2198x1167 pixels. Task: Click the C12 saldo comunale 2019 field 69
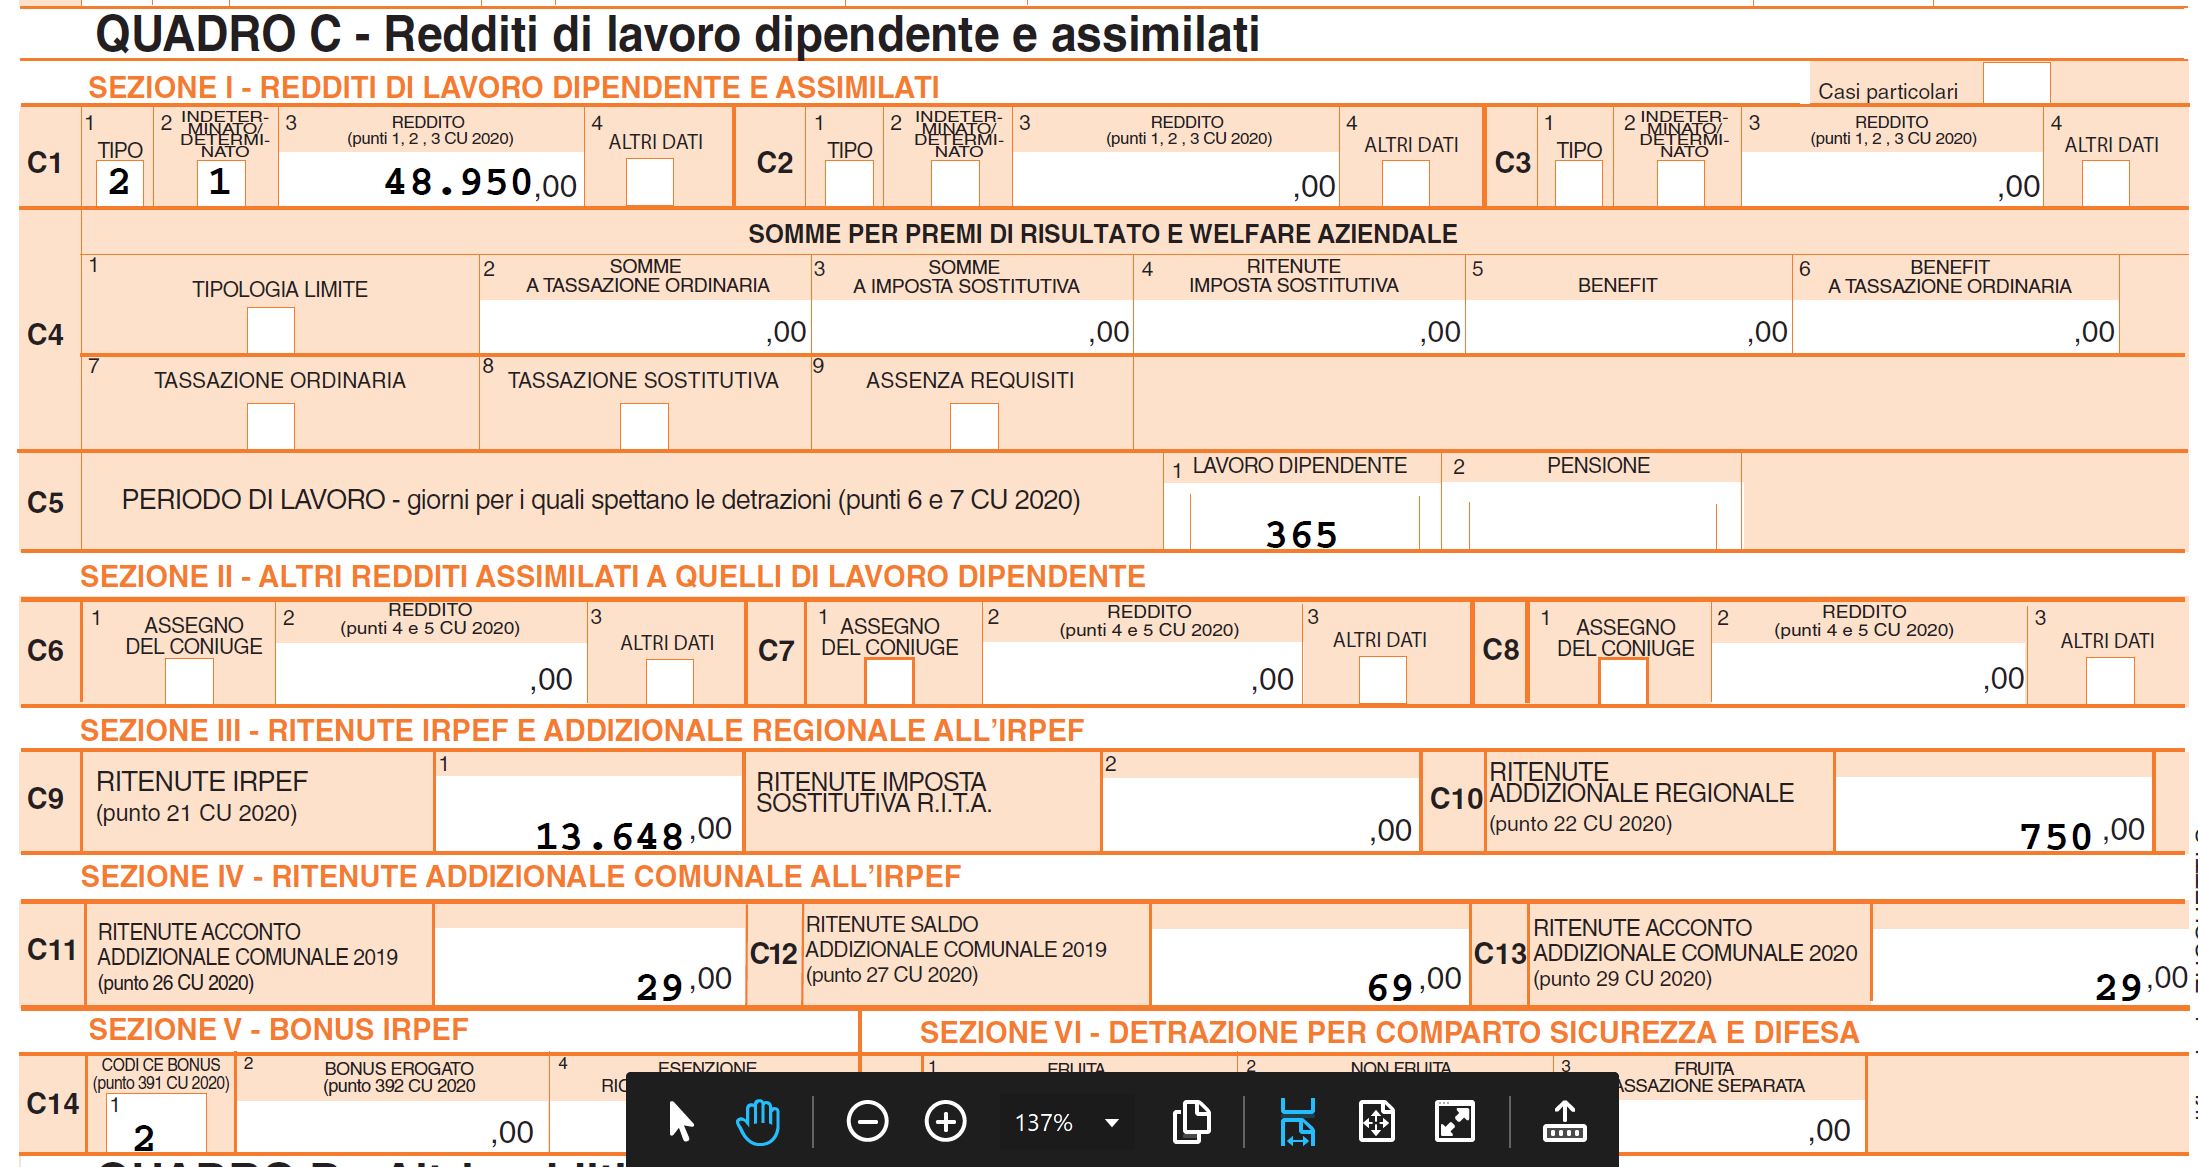pyautogui.click(x=1310, y=967)
